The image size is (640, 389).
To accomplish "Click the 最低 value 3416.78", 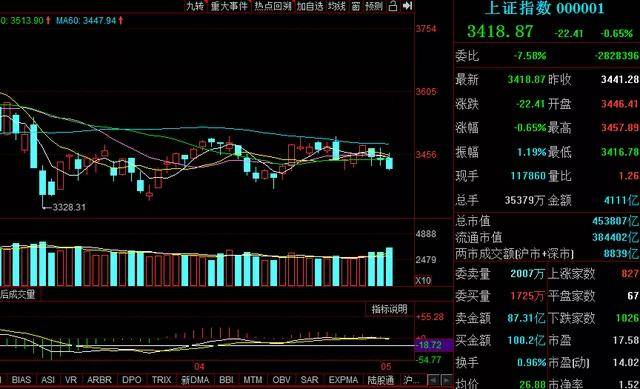I will point(620,152).
